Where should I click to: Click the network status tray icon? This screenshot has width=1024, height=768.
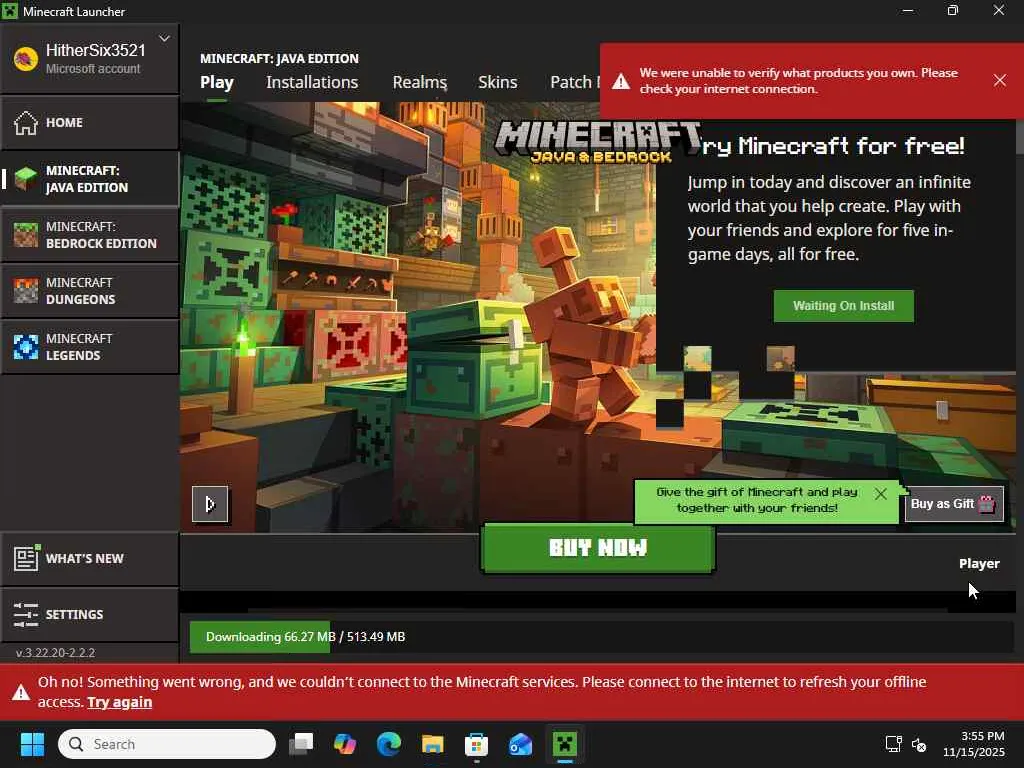point(893,744)
